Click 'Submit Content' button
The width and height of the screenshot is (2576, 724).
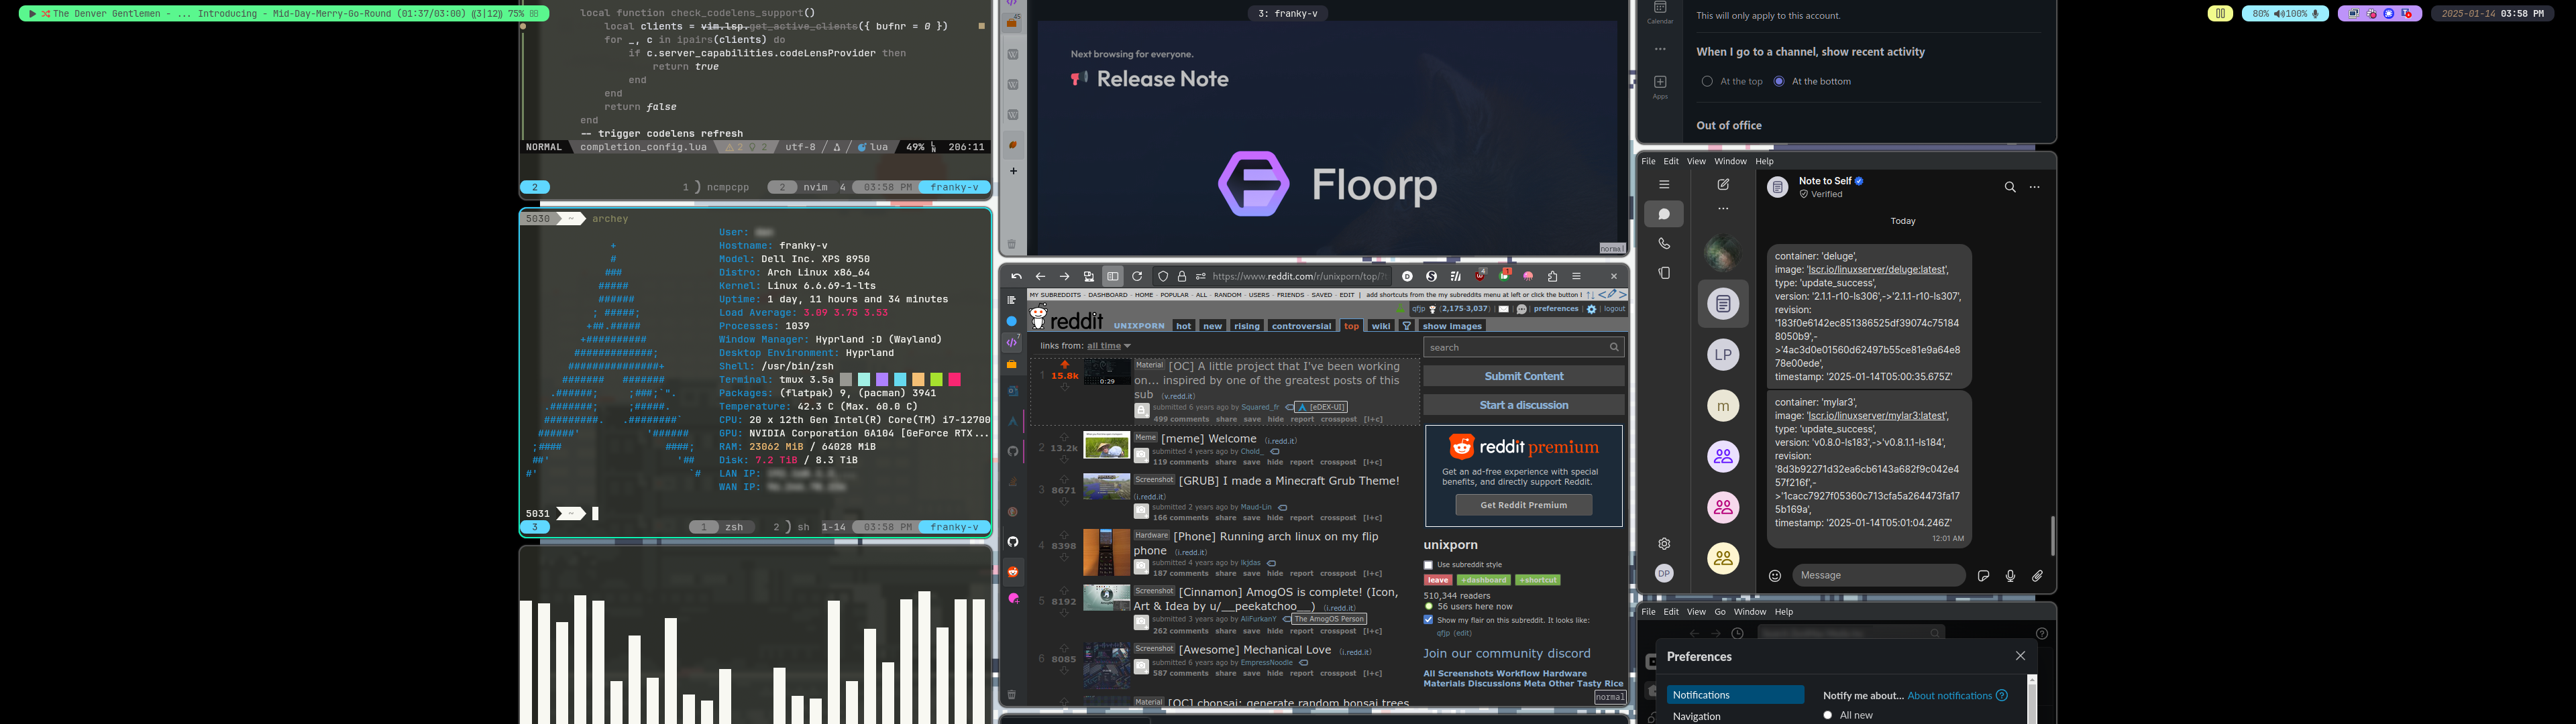point(1523,376)
